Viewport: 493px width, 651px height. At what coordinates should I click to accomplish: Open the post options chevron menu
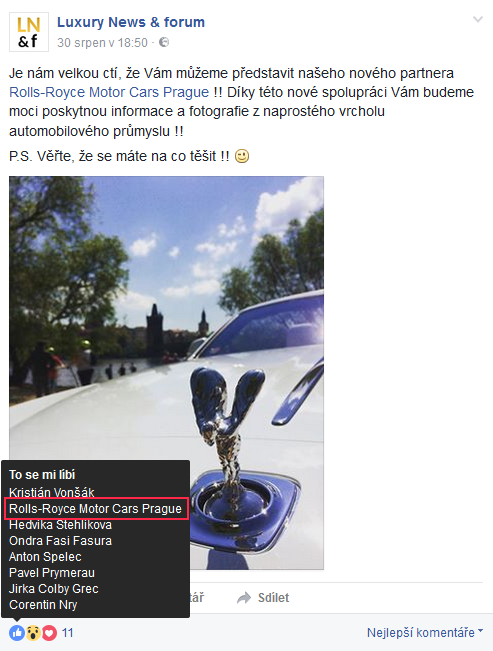tap(478, 19)
